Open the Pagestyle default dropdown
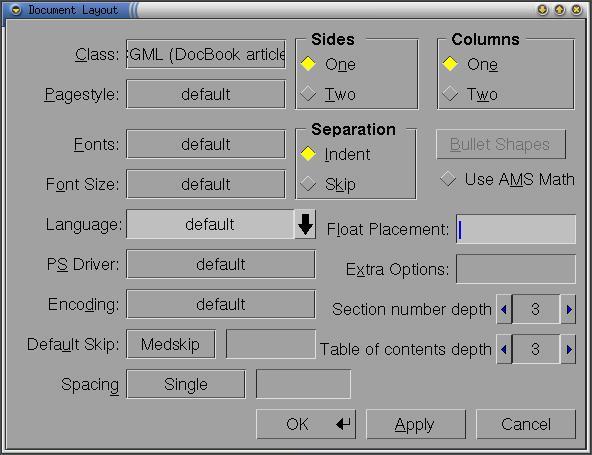592x455 pixels. [x=206, y=94]
